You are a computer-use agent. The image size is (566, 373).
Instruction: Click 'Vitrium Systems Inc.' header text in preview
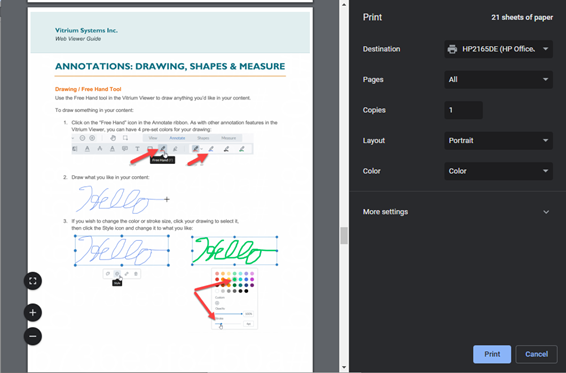click(x=86, y=30)
